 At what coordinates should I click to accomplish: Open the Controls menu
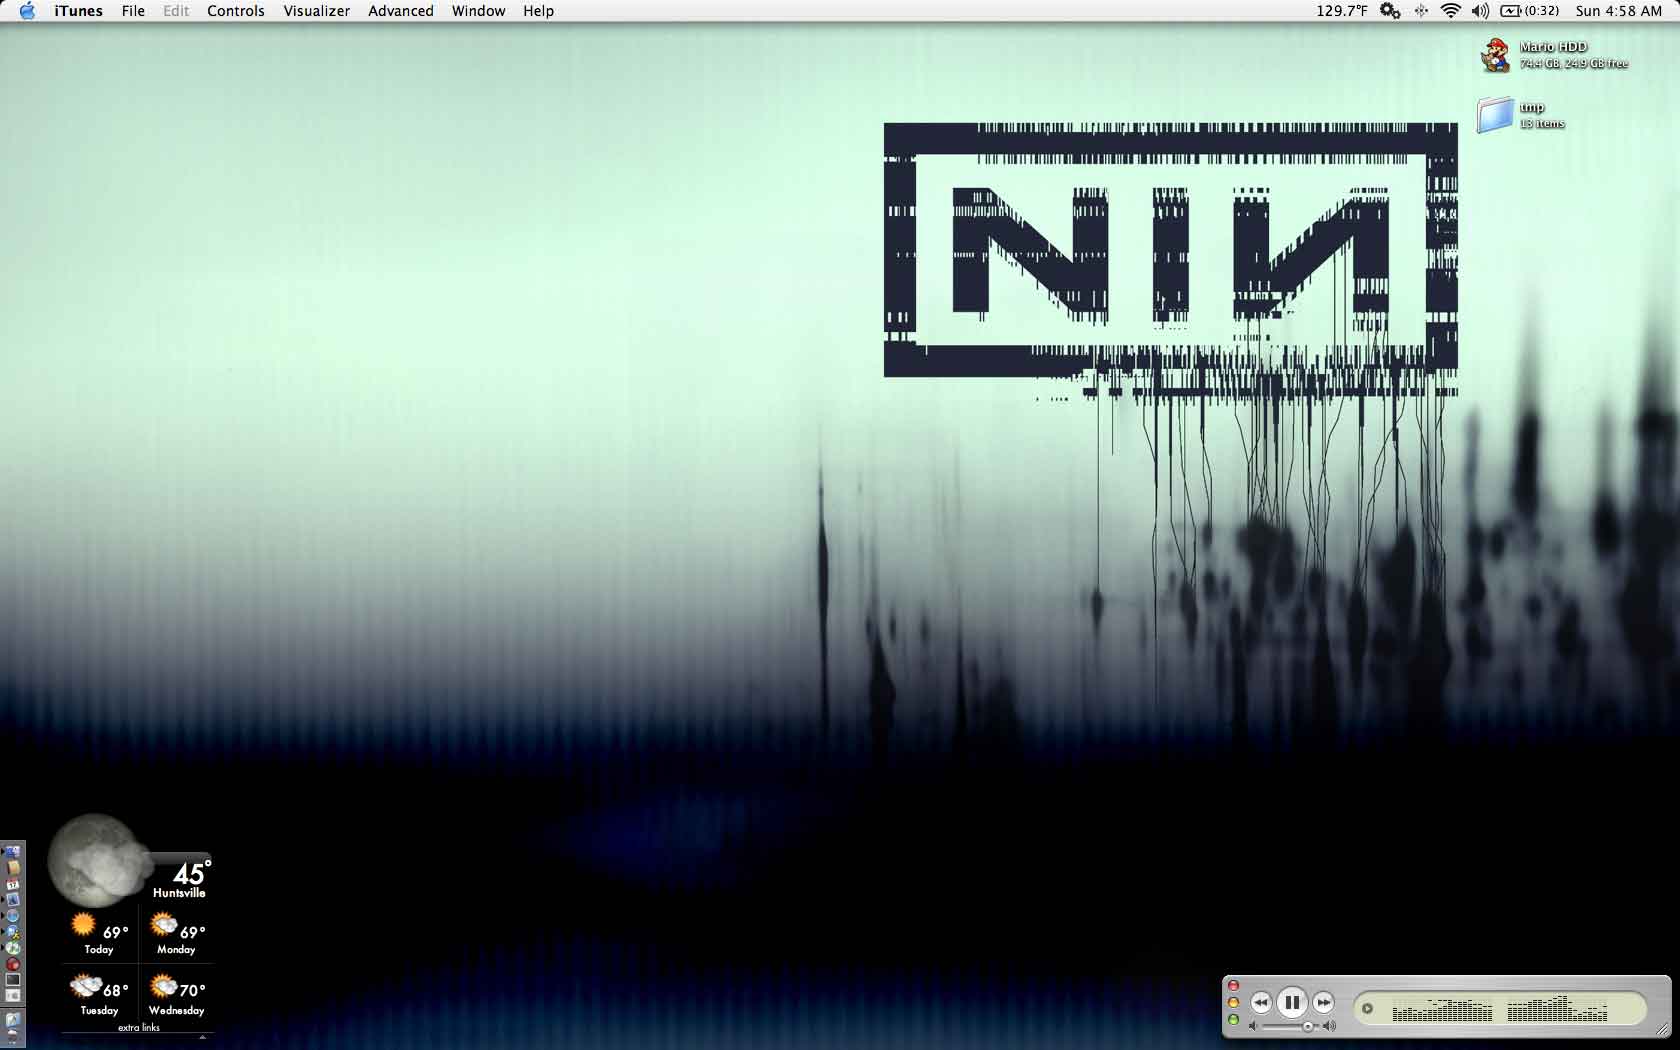pyautogui.click(x=236, y=11)
